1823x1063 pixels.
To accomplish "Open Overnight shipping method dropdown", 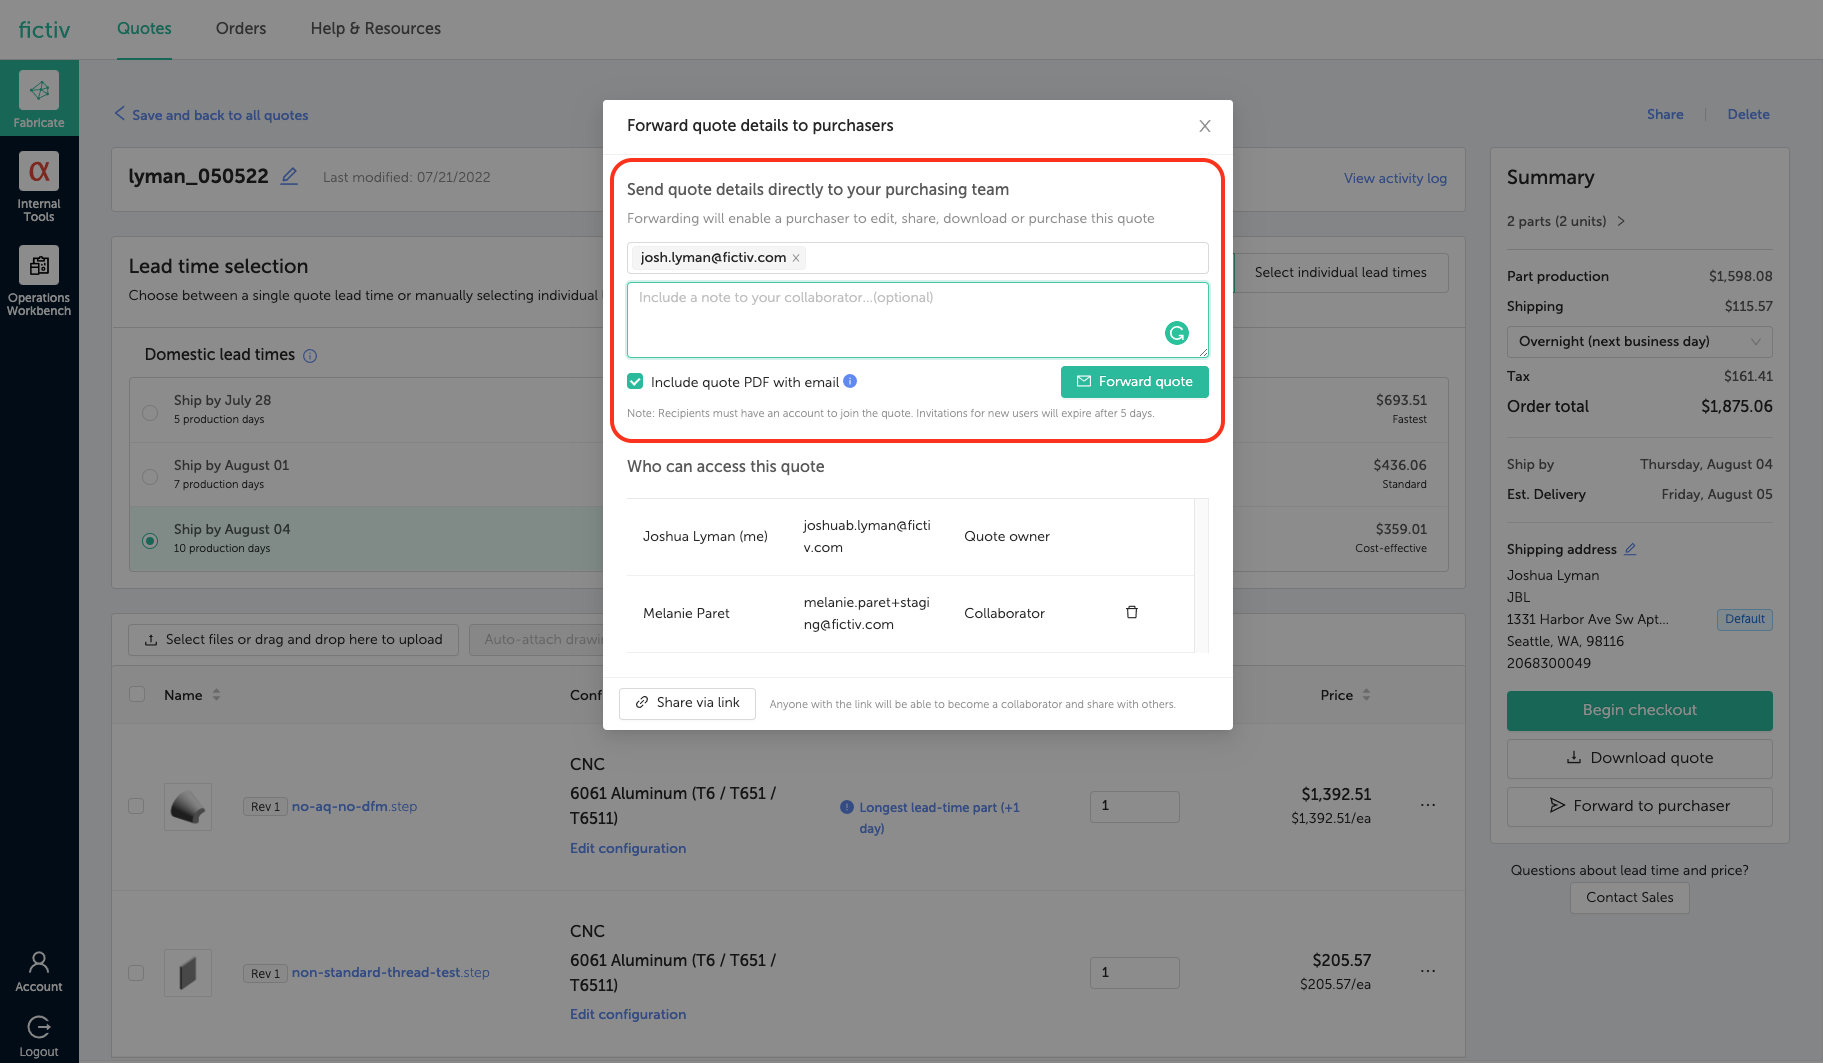I will 1639,341.
